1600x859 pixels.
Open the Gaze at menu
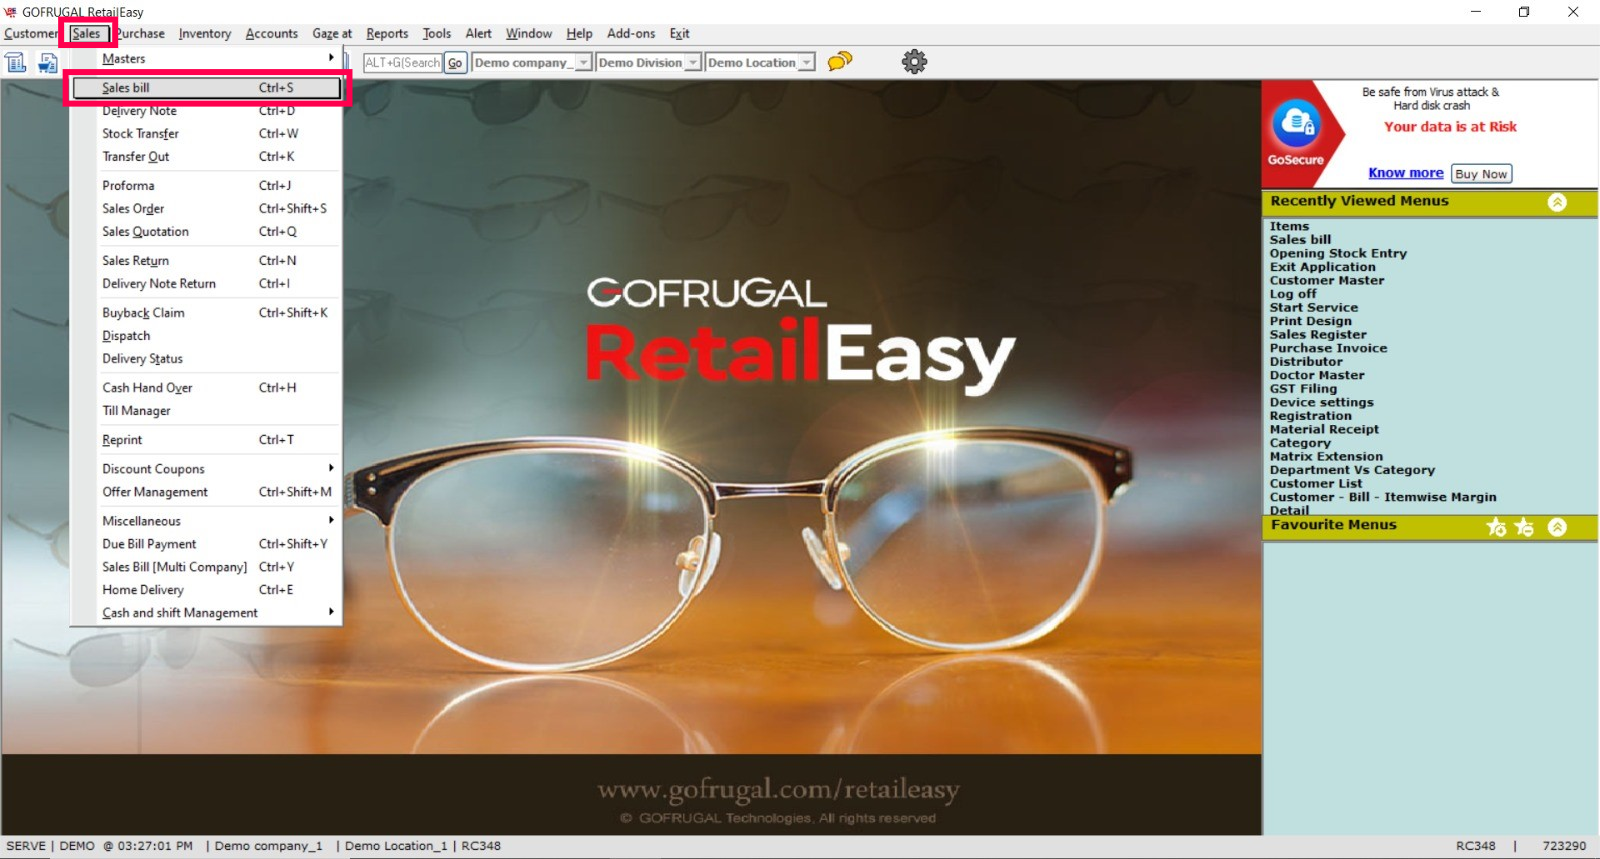[332, 33]
